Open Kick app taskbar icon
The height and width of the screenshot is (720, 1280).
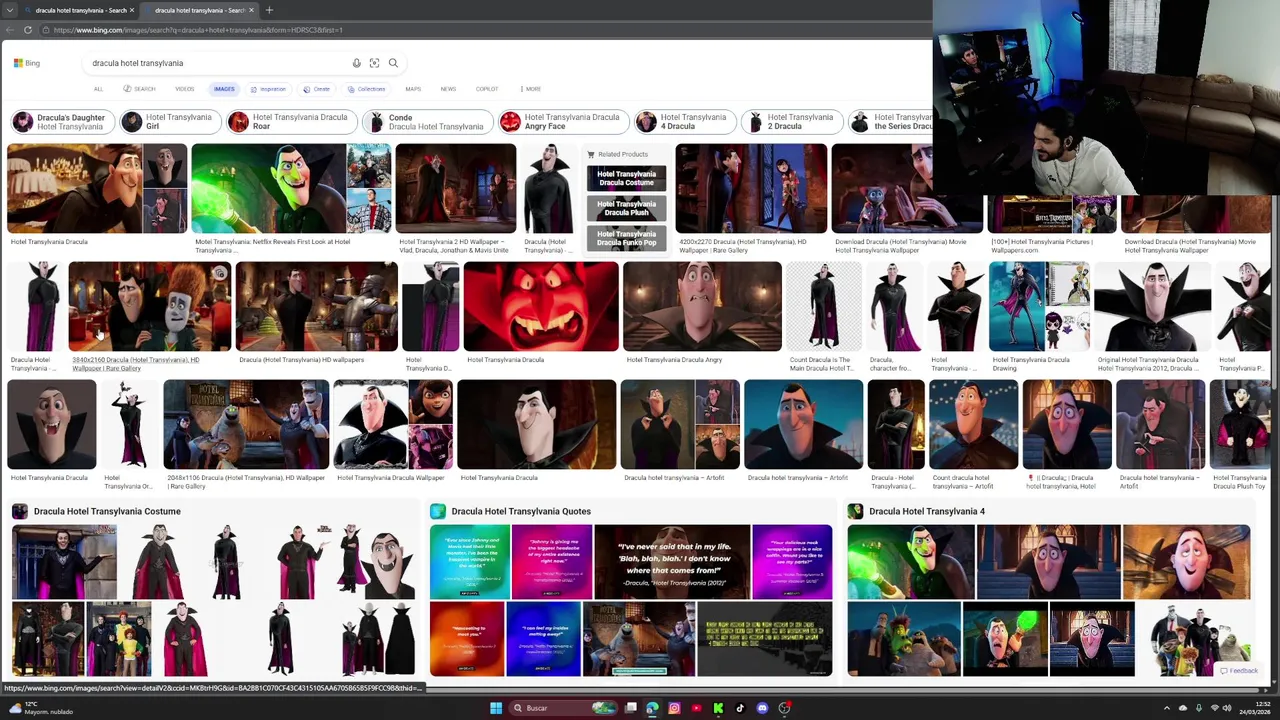click(x=718, y=708)
